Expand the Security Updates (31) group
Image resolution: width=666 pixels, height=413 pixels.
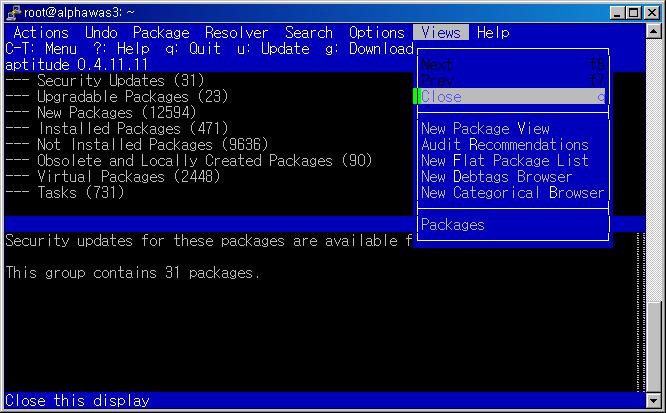pos(118,81)
